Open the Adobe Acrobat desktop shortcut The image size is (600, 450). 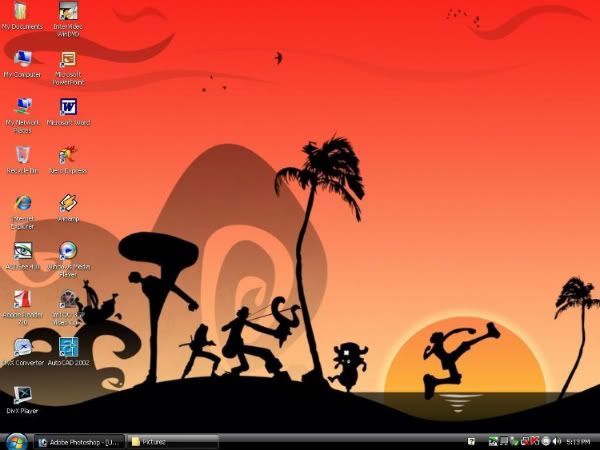(x=23, y=308)
